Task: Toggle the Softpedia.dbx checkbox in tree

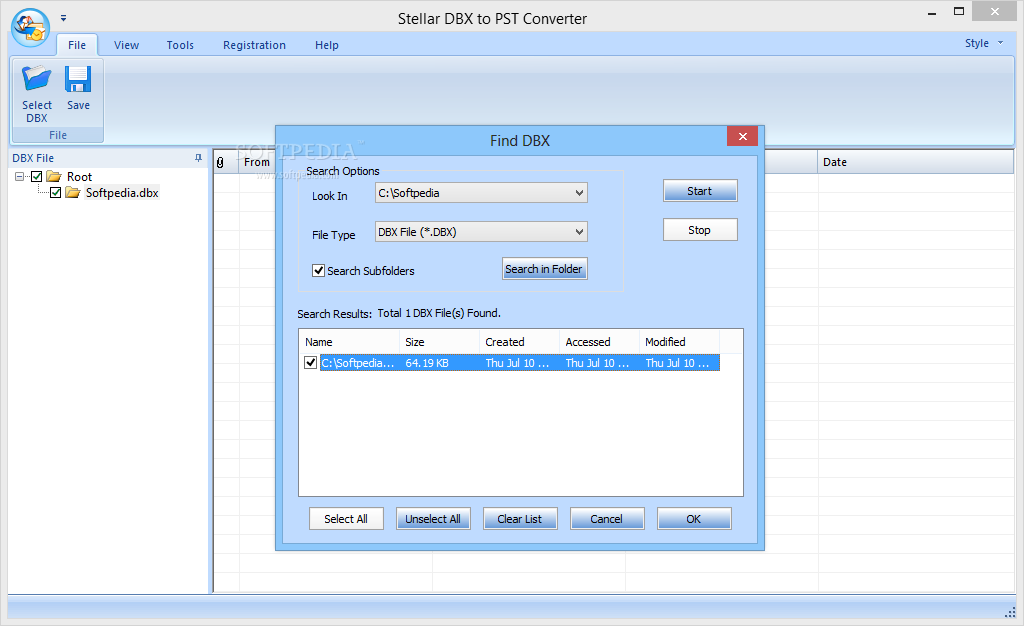Action: 56,193
